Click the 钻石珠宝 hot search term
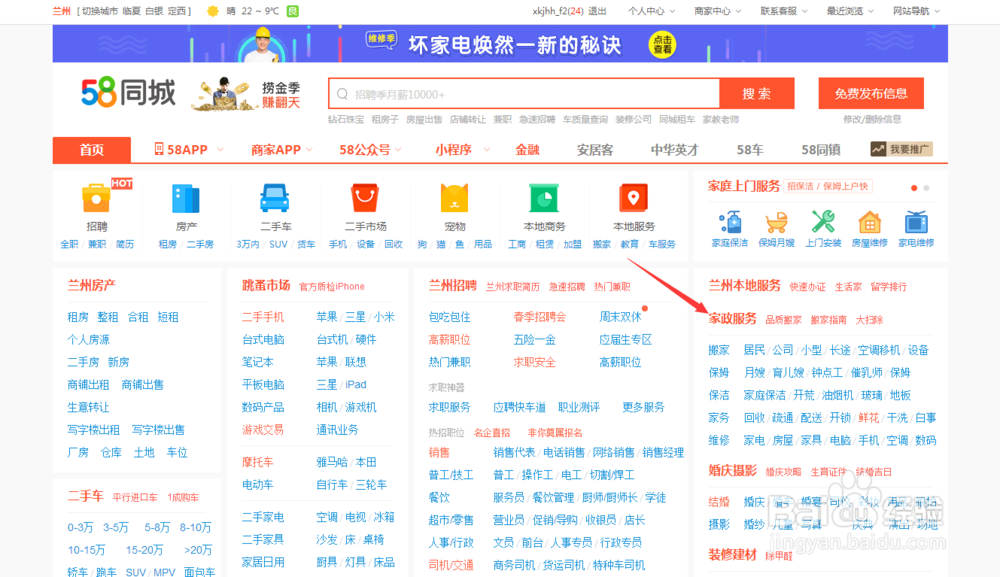The height and width of the screenshot is (577, 1000). coord(346,119)
